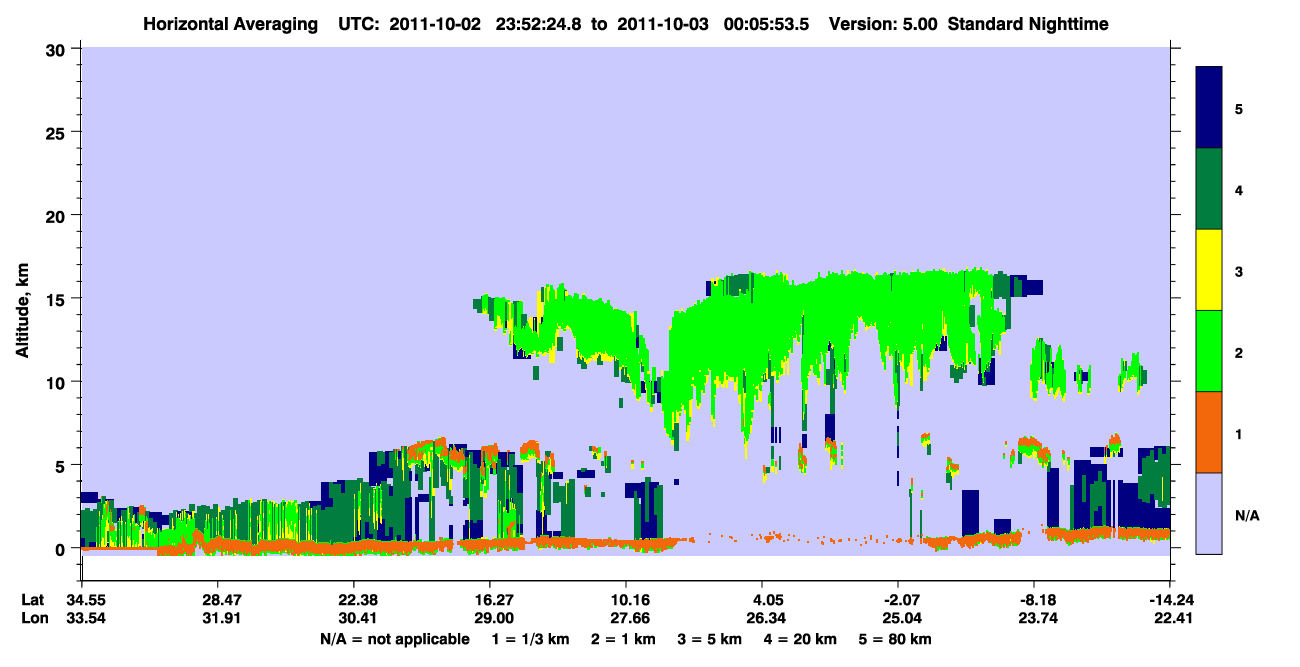This screenshot has width=1300, height=667.
Task: Click the start time '23:52:24.8'
Action: pos(539,23)
